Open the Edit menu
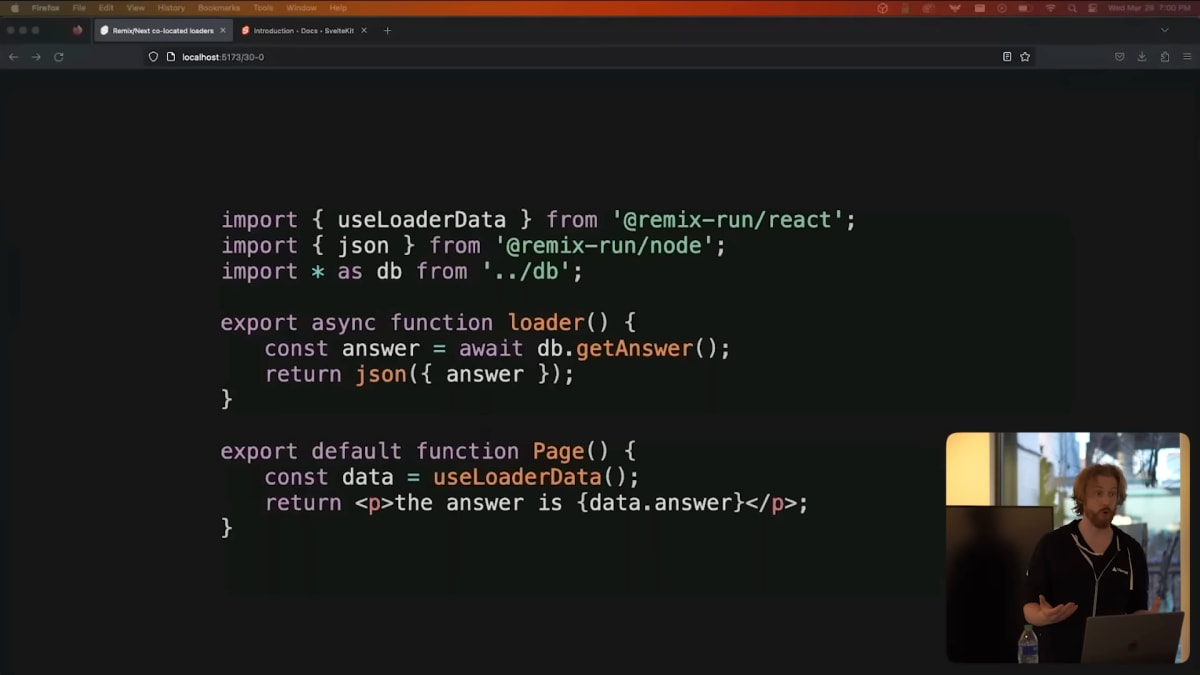The image size is (1200, 675). point(106,8)
